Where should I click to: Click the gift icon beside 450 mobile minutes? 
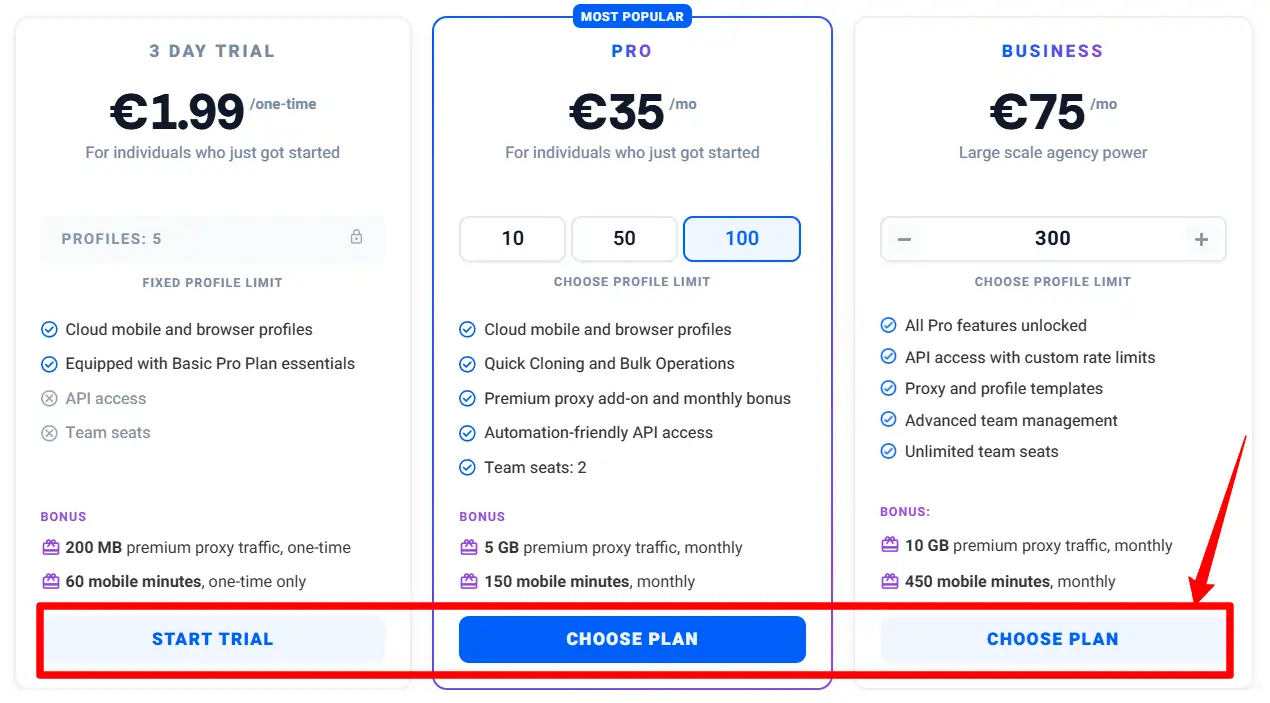click(889, 581)
